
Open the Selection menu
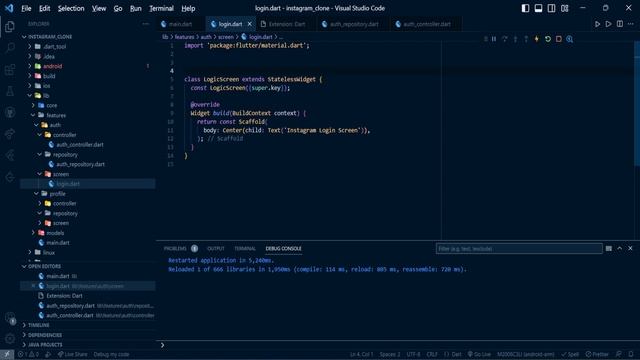click(71, 8)
